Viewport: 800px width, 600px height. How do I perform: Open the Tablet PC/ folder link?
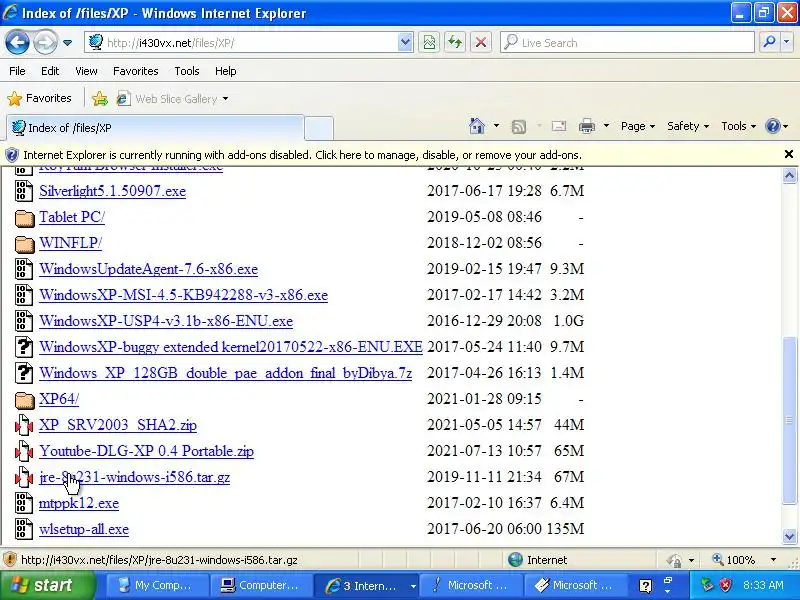tap(72, 217)
